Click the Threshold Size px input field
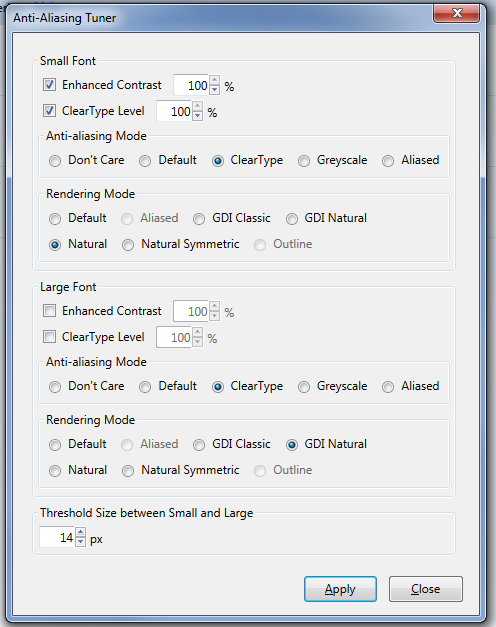 point(57,537)
